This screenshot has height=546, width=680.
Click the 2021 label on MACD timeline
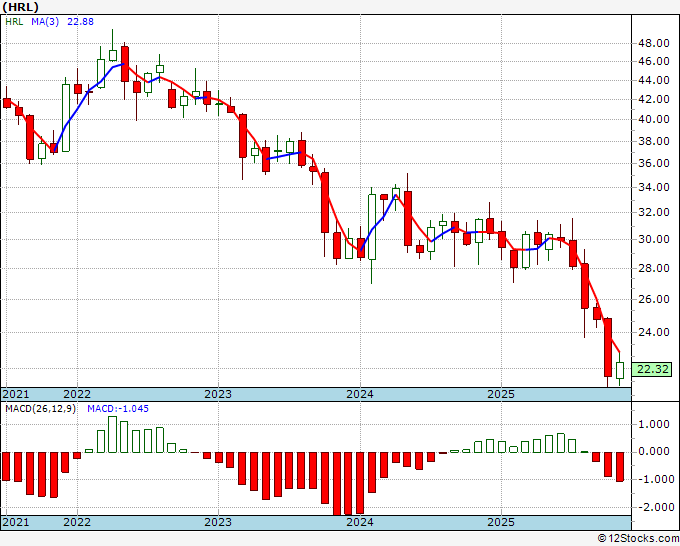[x=16, y=522]
